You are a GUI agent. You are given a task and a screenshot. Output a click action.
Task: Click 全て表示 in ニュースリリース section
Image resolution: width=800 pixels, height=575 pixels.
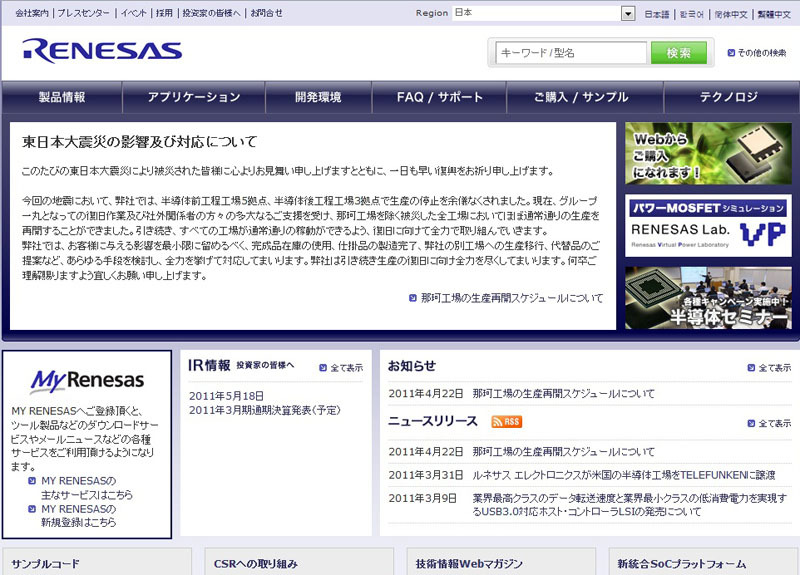click(774, 423)
